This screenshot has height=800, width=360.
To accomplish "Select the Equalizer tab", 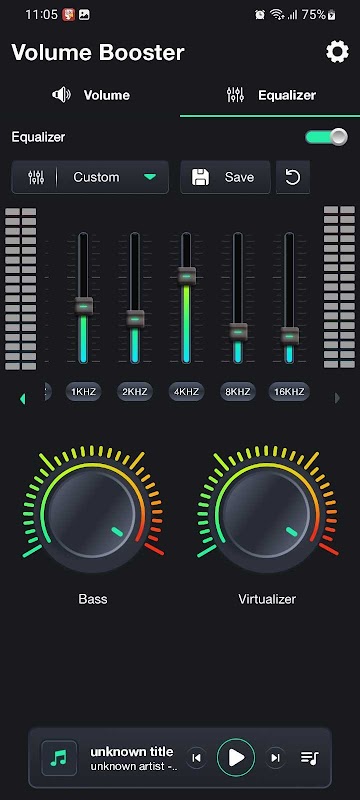I will coord(271,95).
